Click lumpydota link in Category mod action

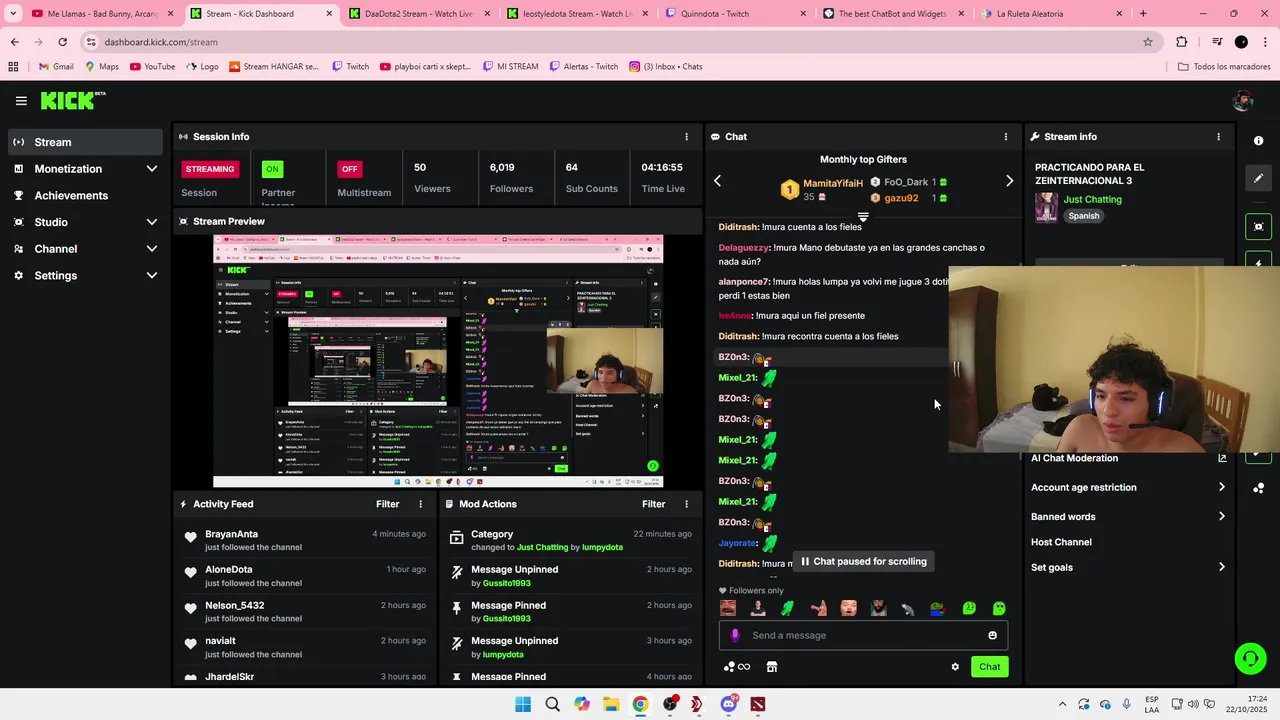pos(602,548)
